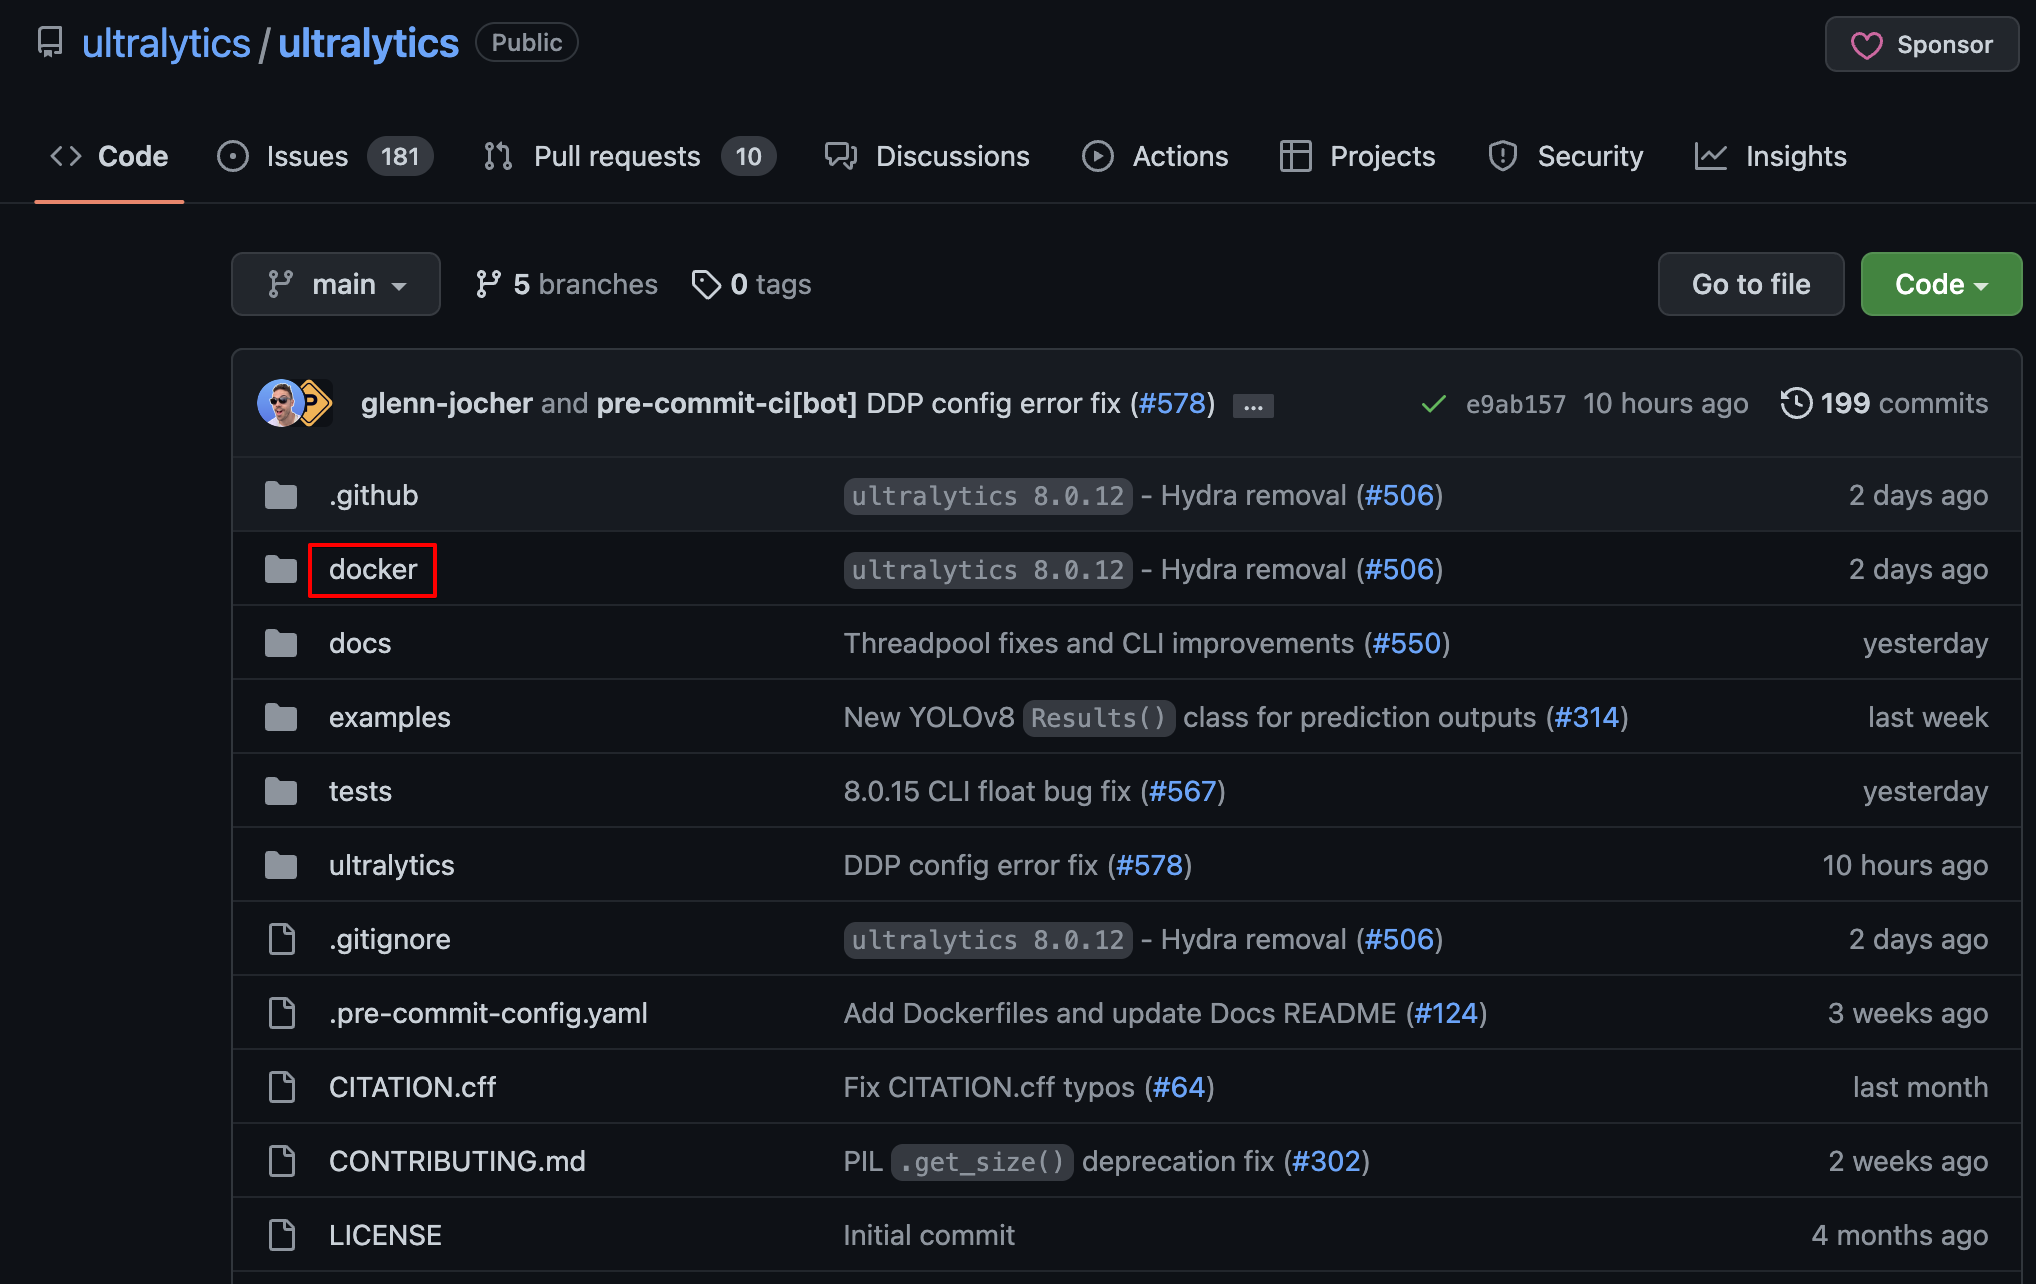Open the Issues tab
The width and height of the screenshot is (2036, 1284).
point(307,156)
